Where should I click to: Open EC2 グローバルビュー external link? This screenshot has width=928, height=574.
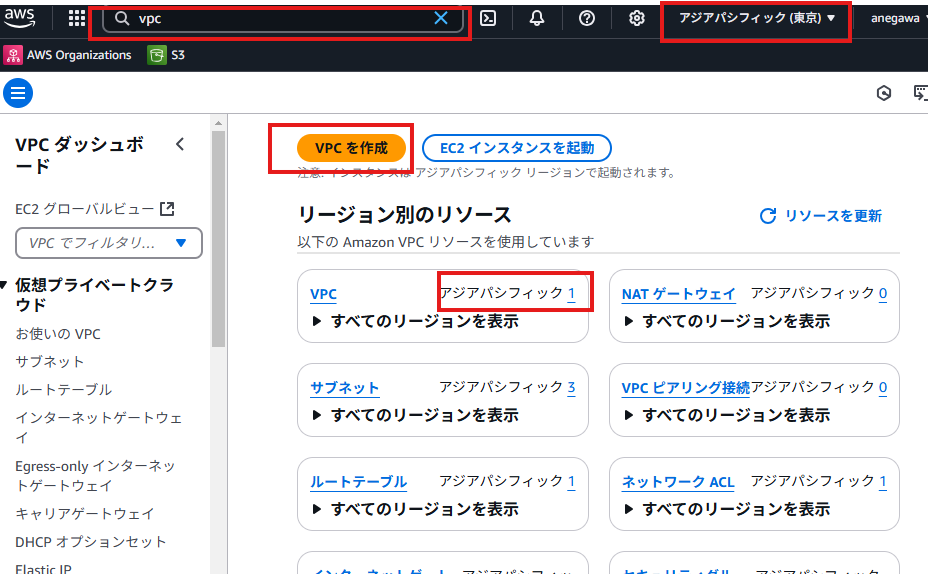click(95, 209)
